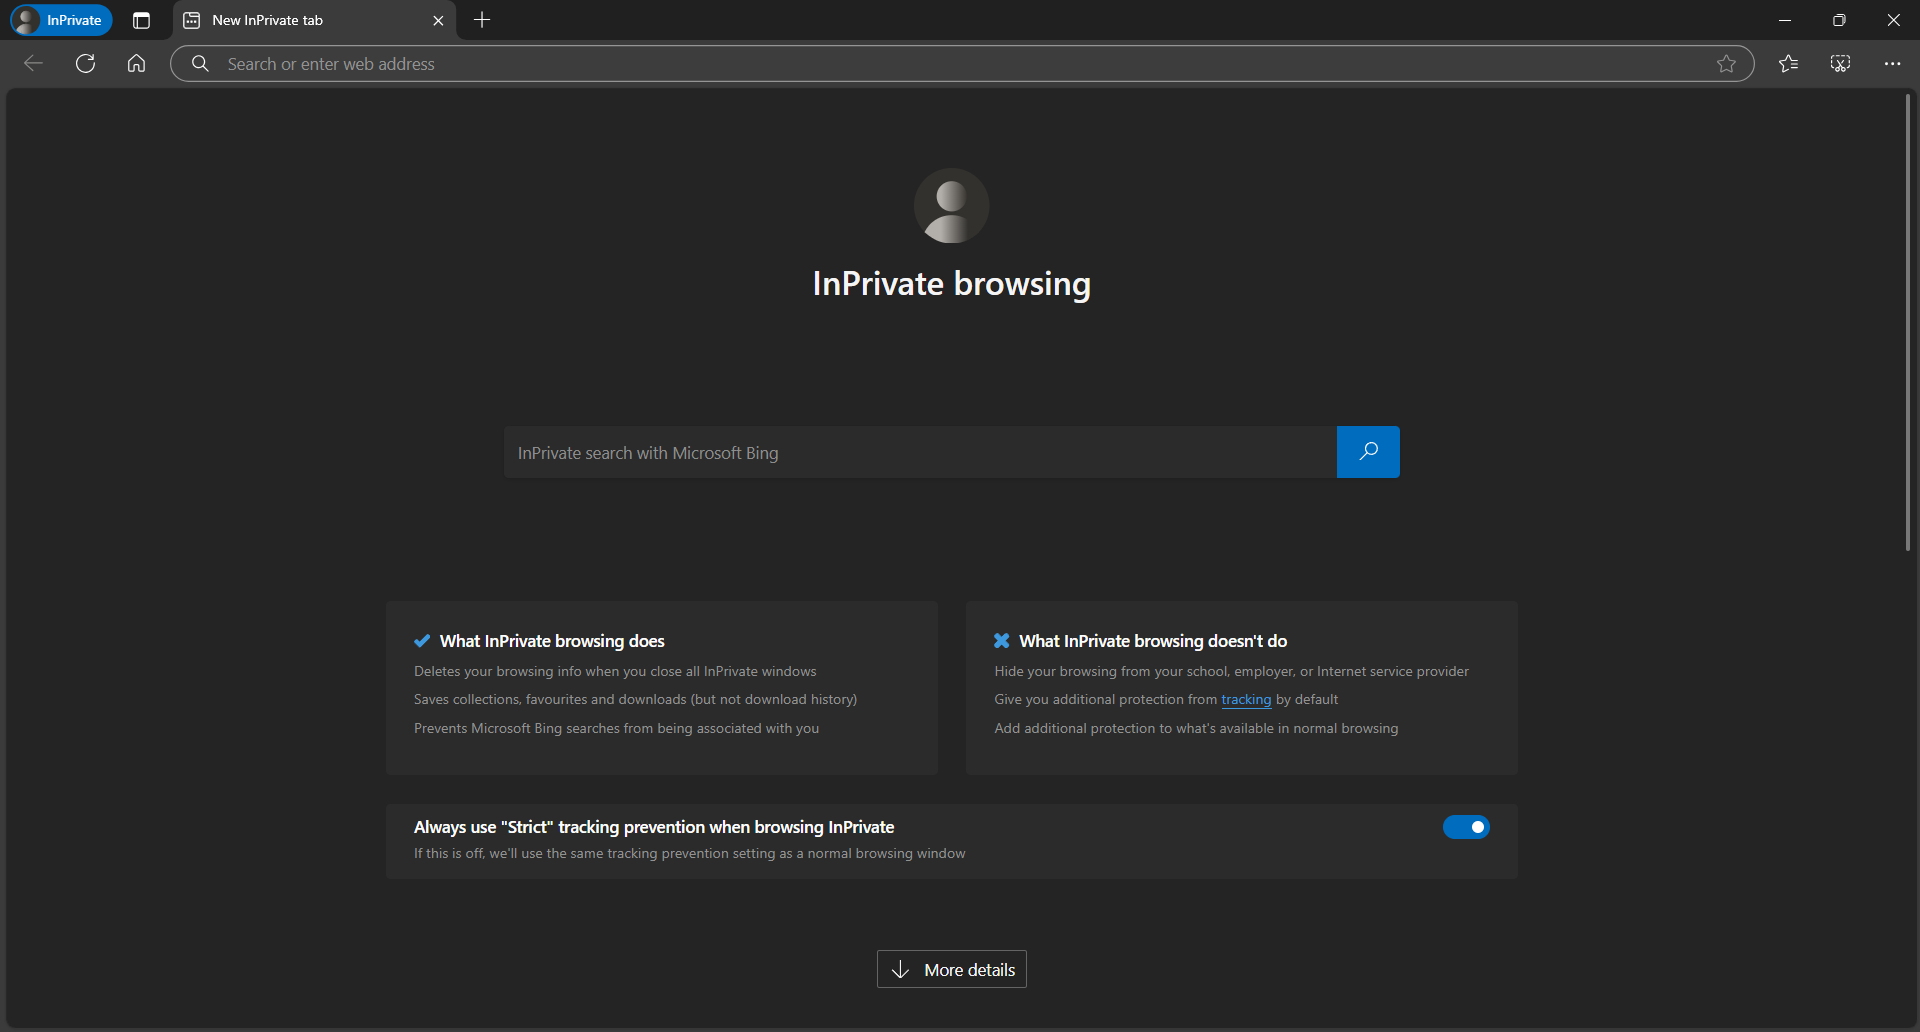The height and width of the screenshot is (1032, 1920).
Task: Click 'What InPrivate browsing doesn't do' heading
Action: pos(1153,641)
